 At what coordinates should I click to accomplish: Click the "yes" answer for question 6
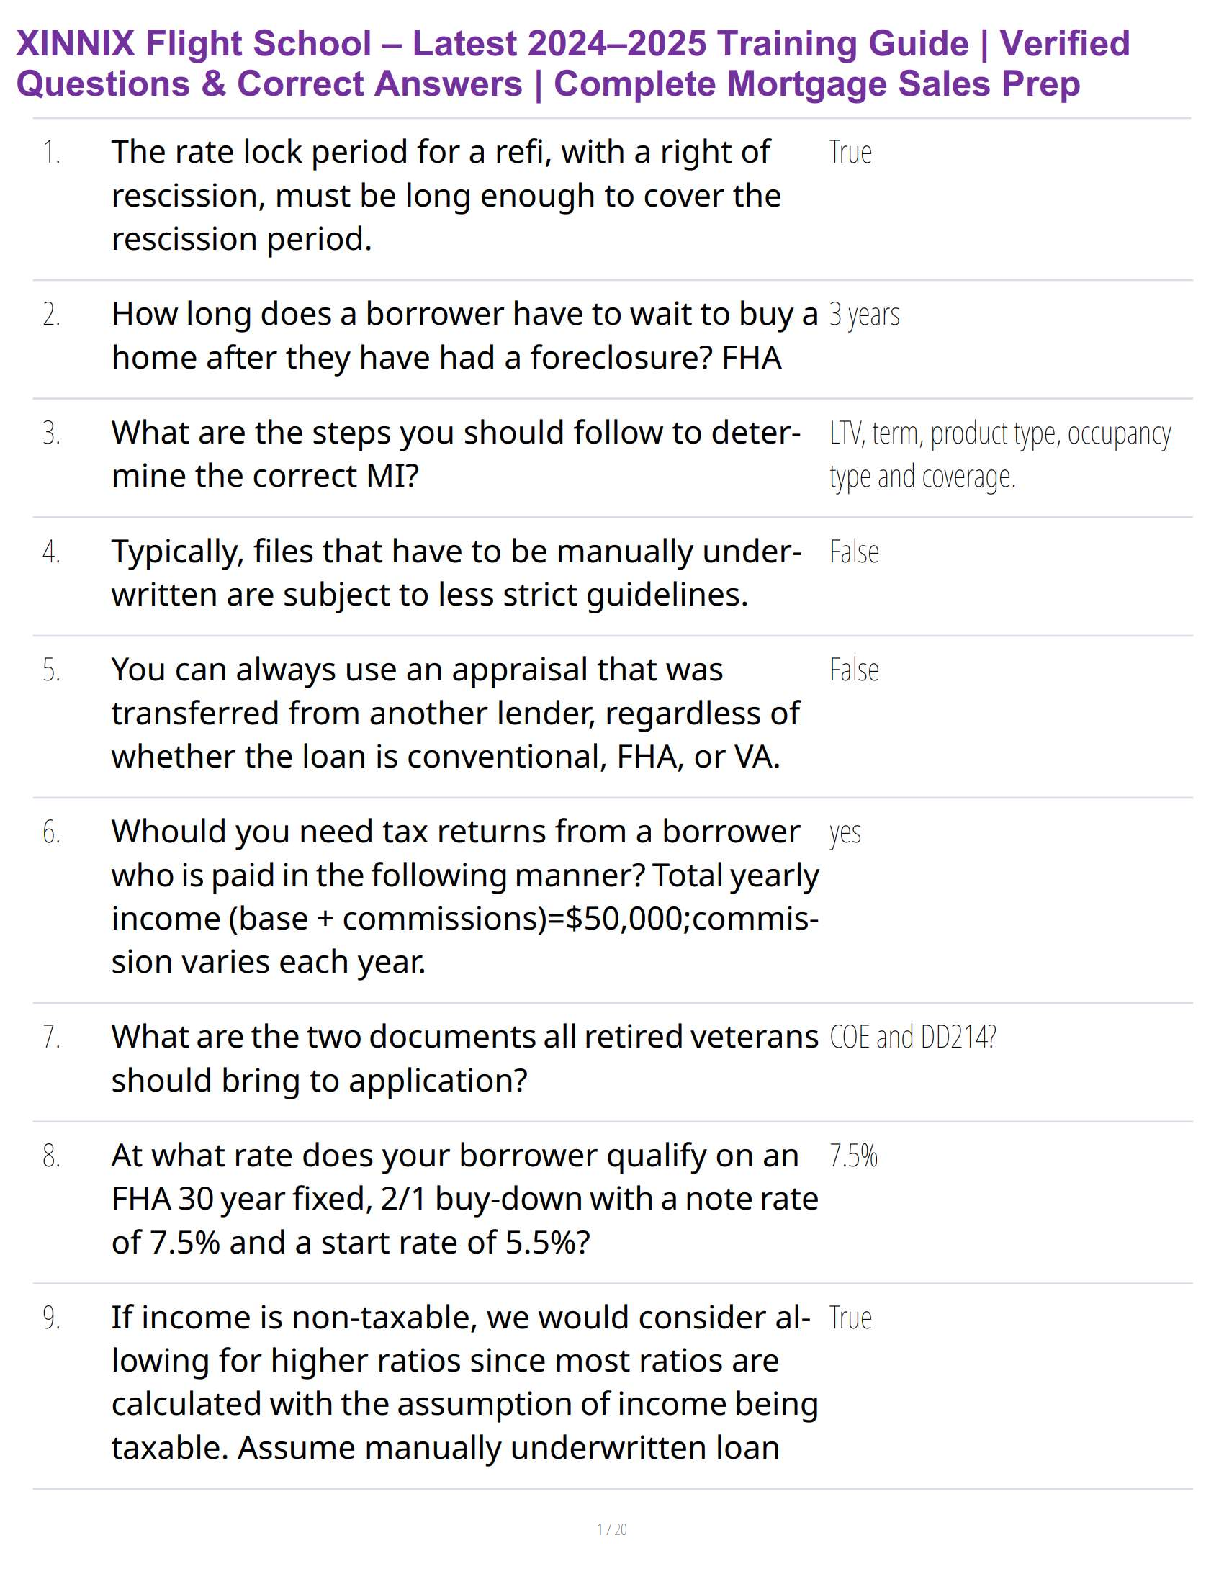click(x=845, y=833)
